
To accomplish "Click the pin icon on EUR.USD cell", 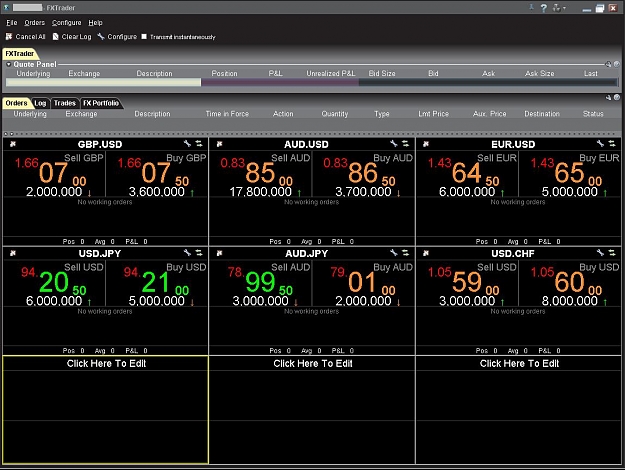I will (426, 144).
